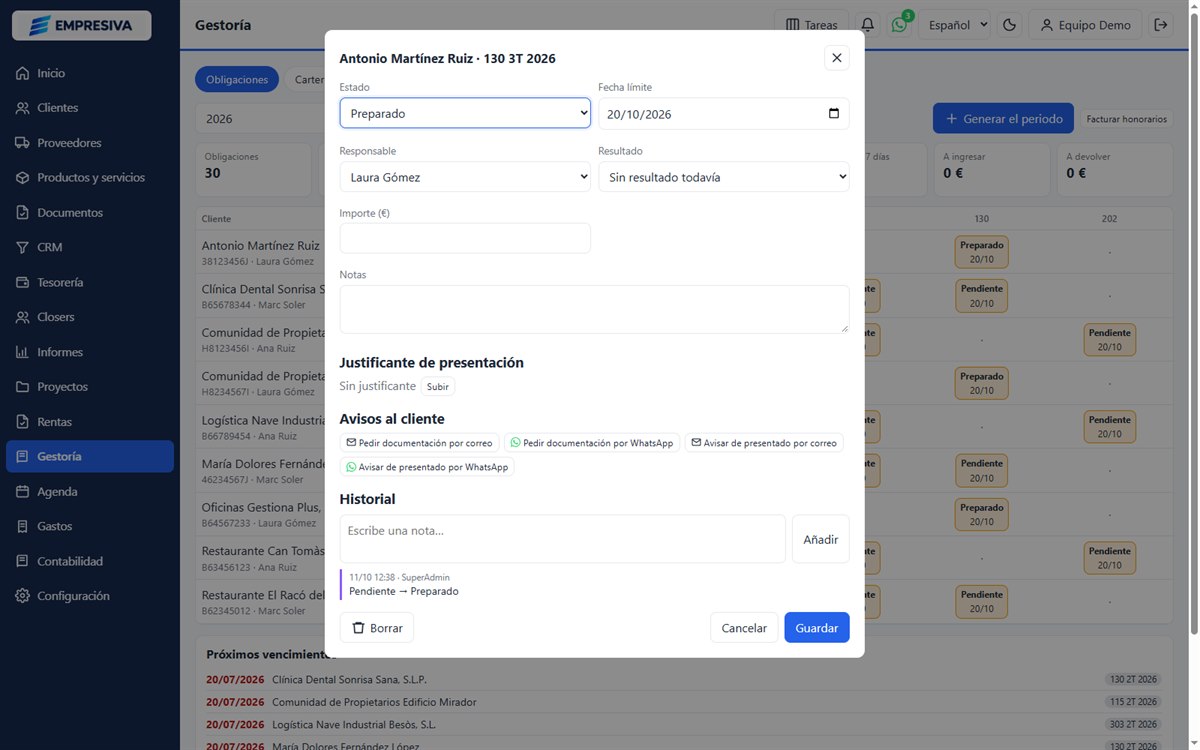The image size is (1200, 750).
Task: Click Añadir to add a note
Action: point(821,539)
